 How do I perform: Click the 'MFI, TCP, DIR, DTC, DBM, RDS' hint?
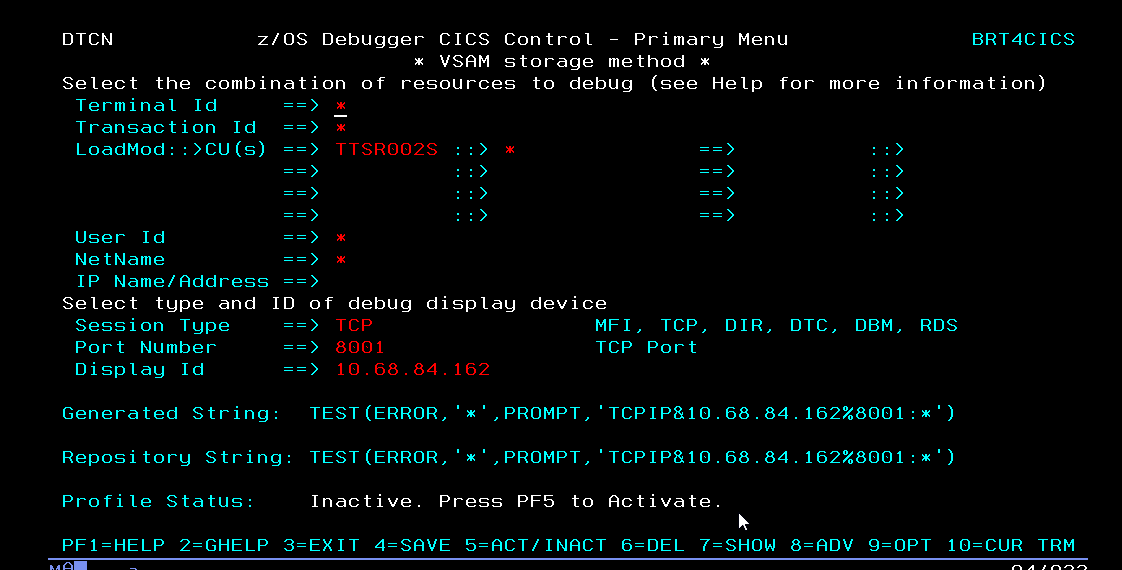(x=776, y=325)
